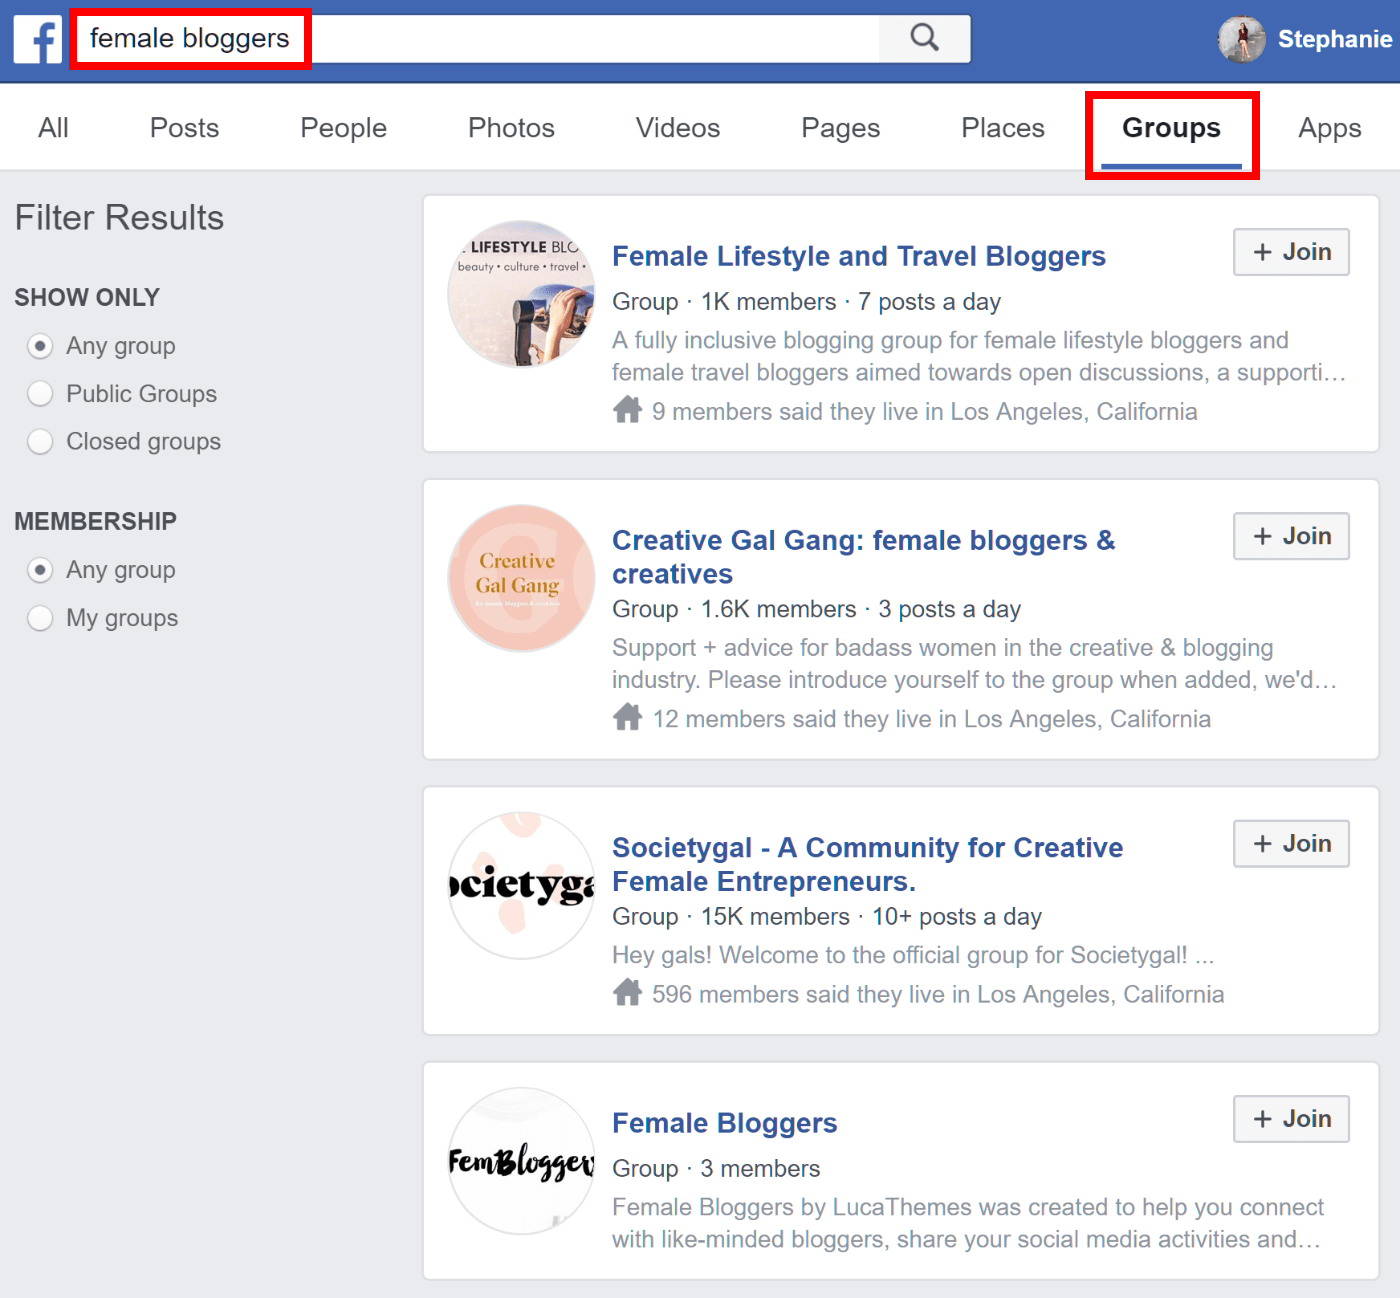
Task: Click the magnifying glass search button
Action: (x=924, y=39)
